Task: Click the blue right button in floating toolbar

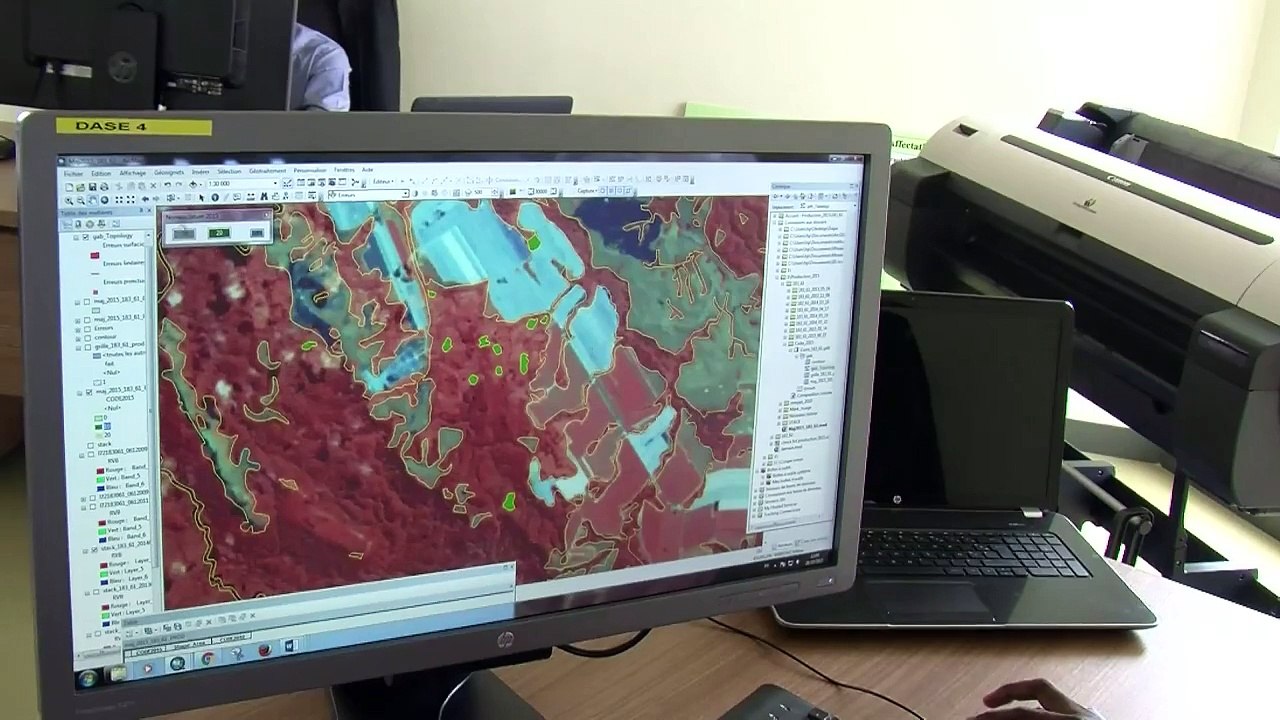Action: [257, 233]
